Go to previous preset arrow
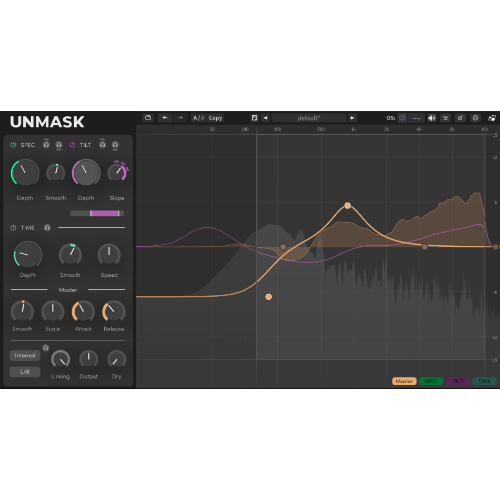 (x=265, y=118)
